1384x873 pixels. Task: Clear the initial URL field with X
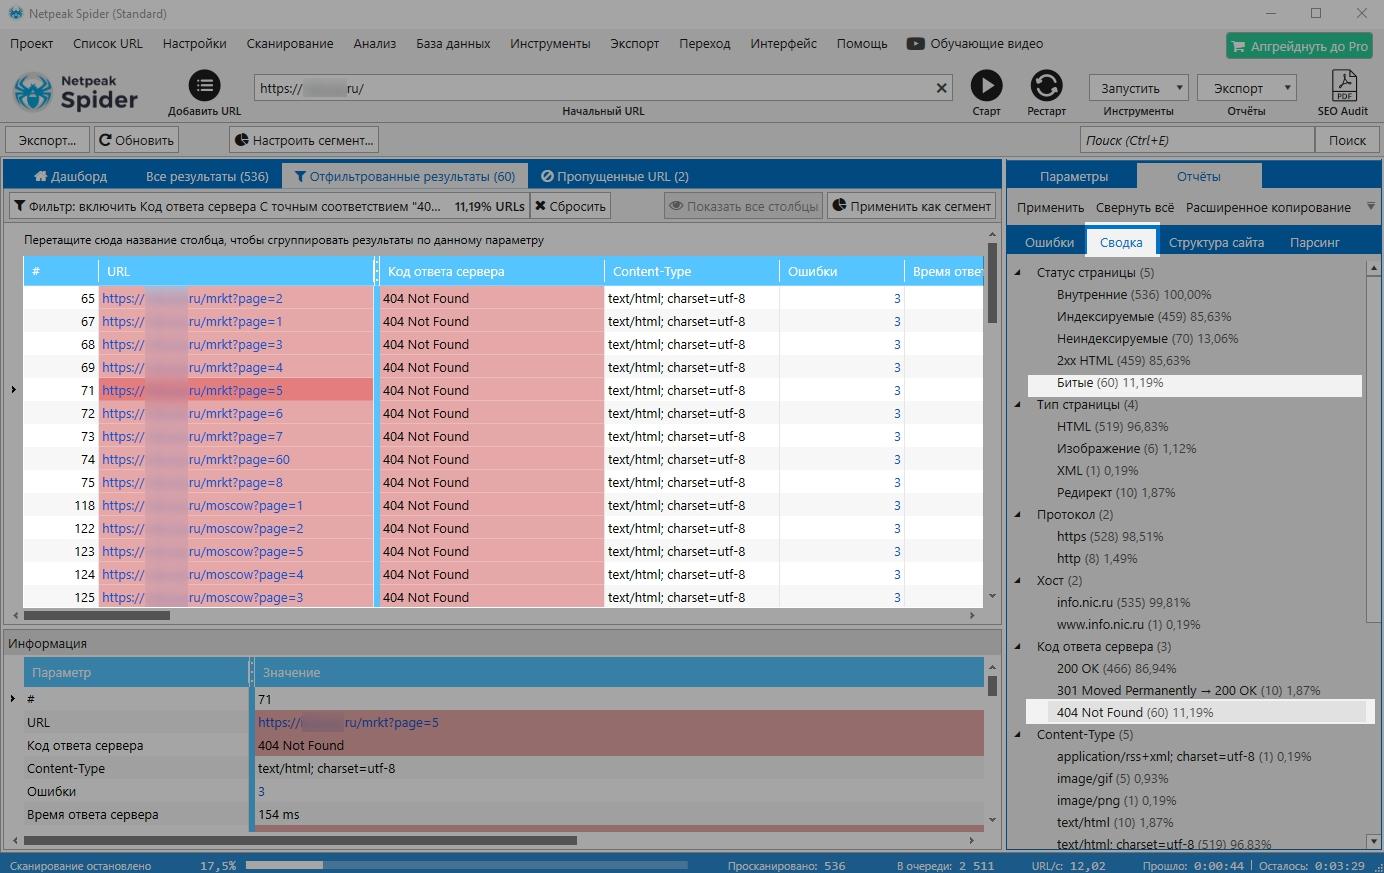pos(941,88)
